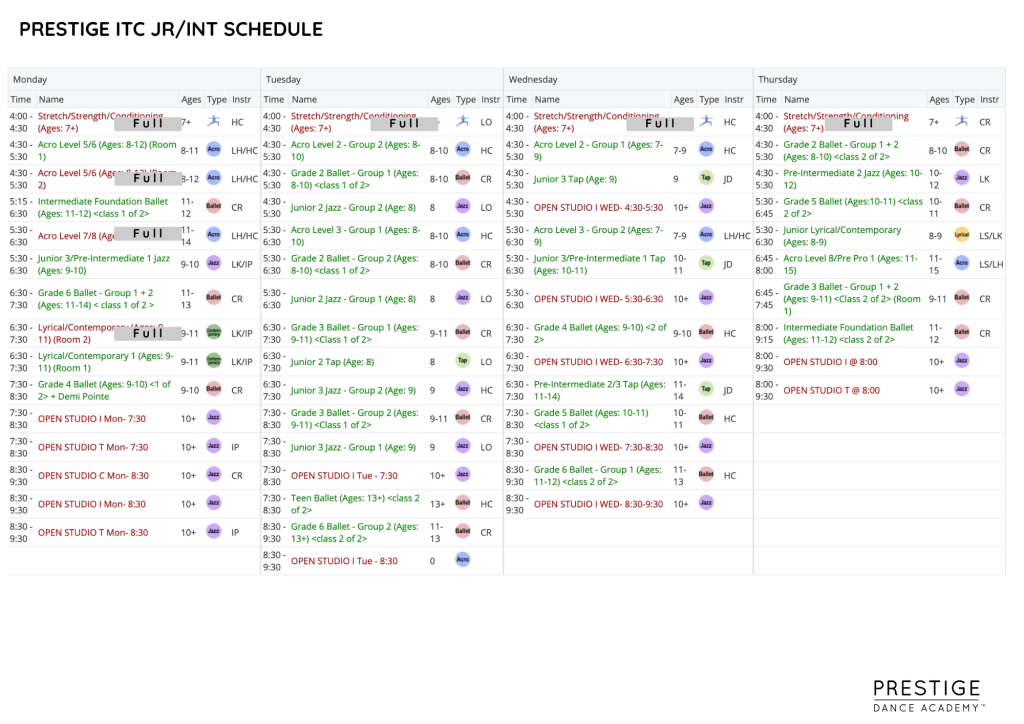Click the Acro icon in Monday Acro Level 7/8 row
This screenshot has height=724, width=1024.
pos(214,234)
